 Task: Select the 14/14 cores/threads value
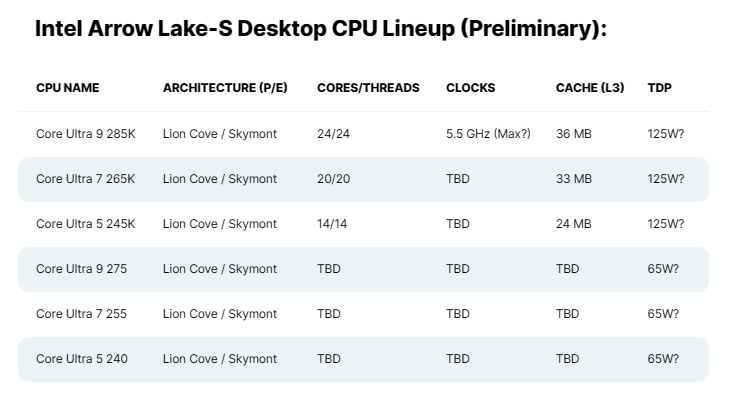coord(332,224)
